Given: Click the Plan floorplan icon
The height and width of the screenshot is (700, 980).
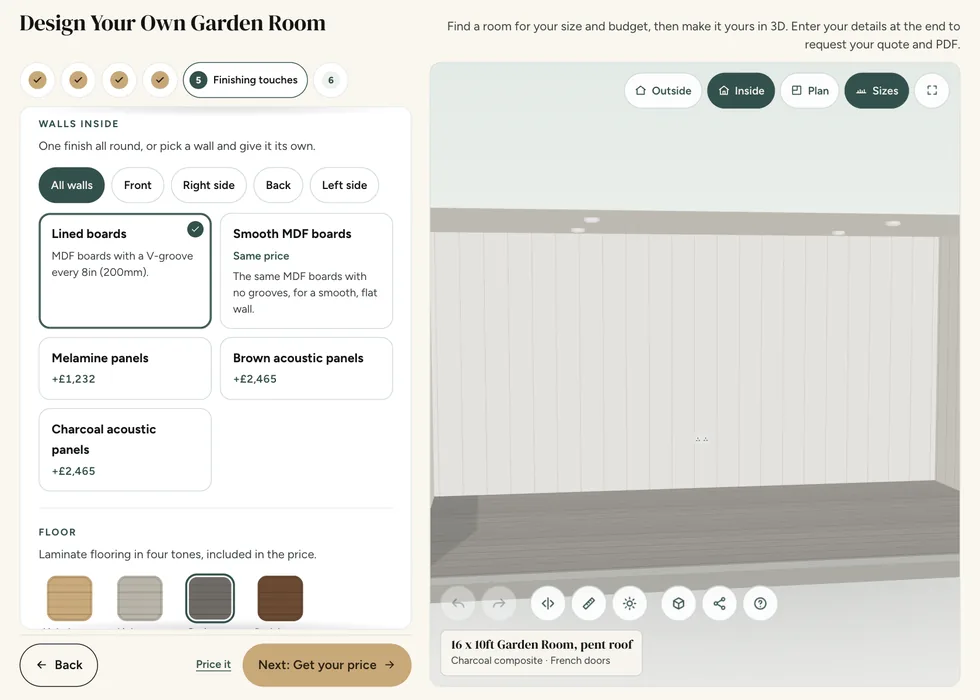Looking at the screenshot, I should [x=796, y=91].
